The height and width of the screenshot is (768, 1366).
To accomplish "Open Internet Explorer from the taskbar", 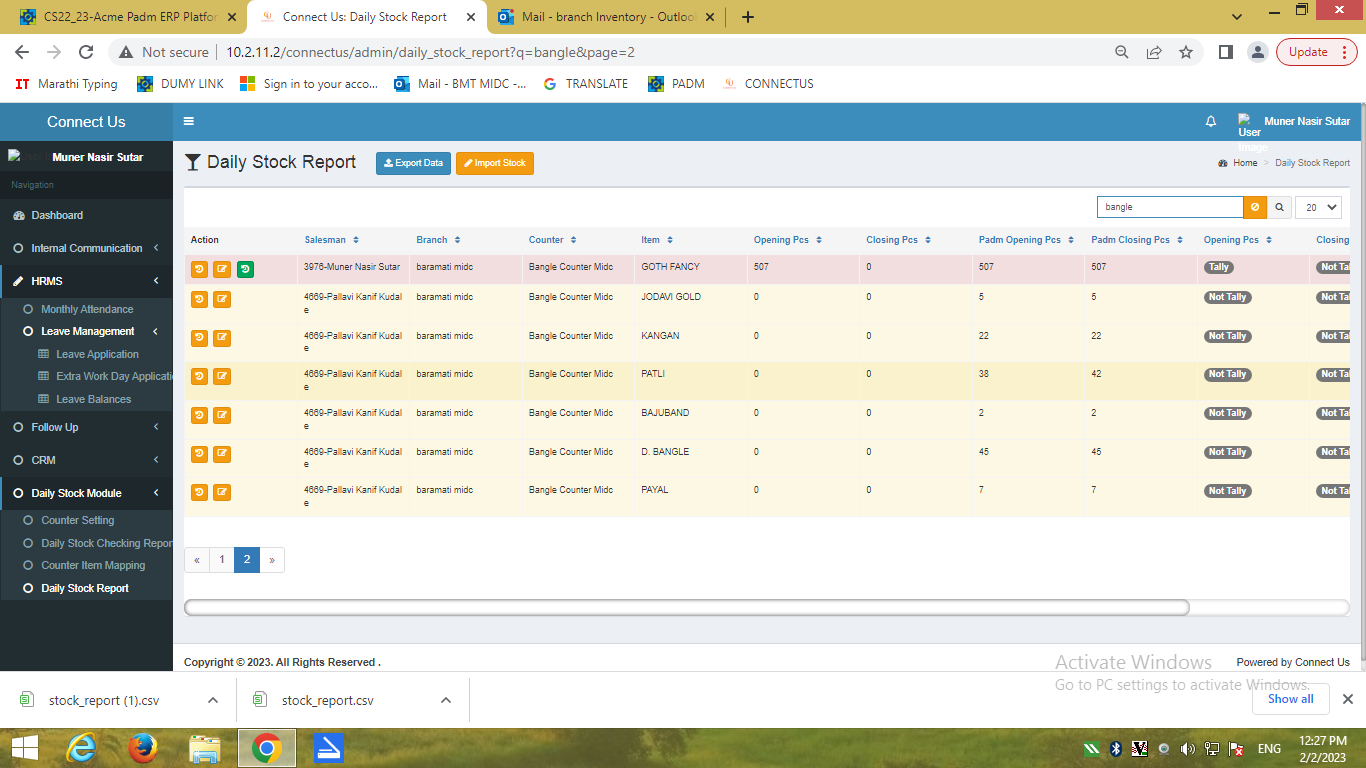I will pos(82,748).
